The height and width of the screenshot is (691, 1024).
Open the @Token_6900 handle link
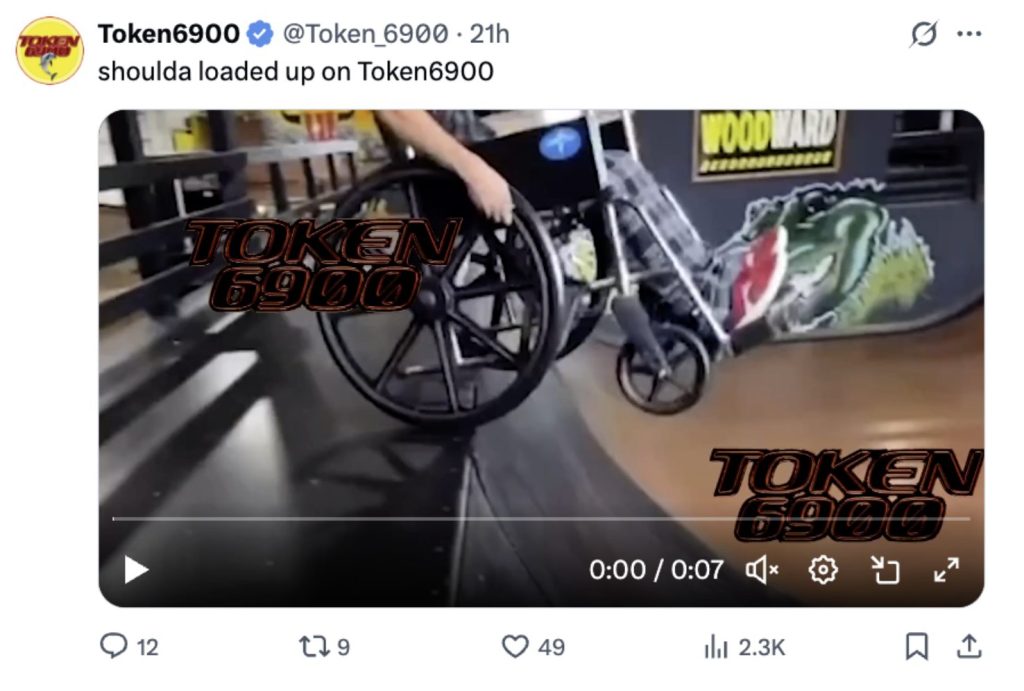coord(366,34)
